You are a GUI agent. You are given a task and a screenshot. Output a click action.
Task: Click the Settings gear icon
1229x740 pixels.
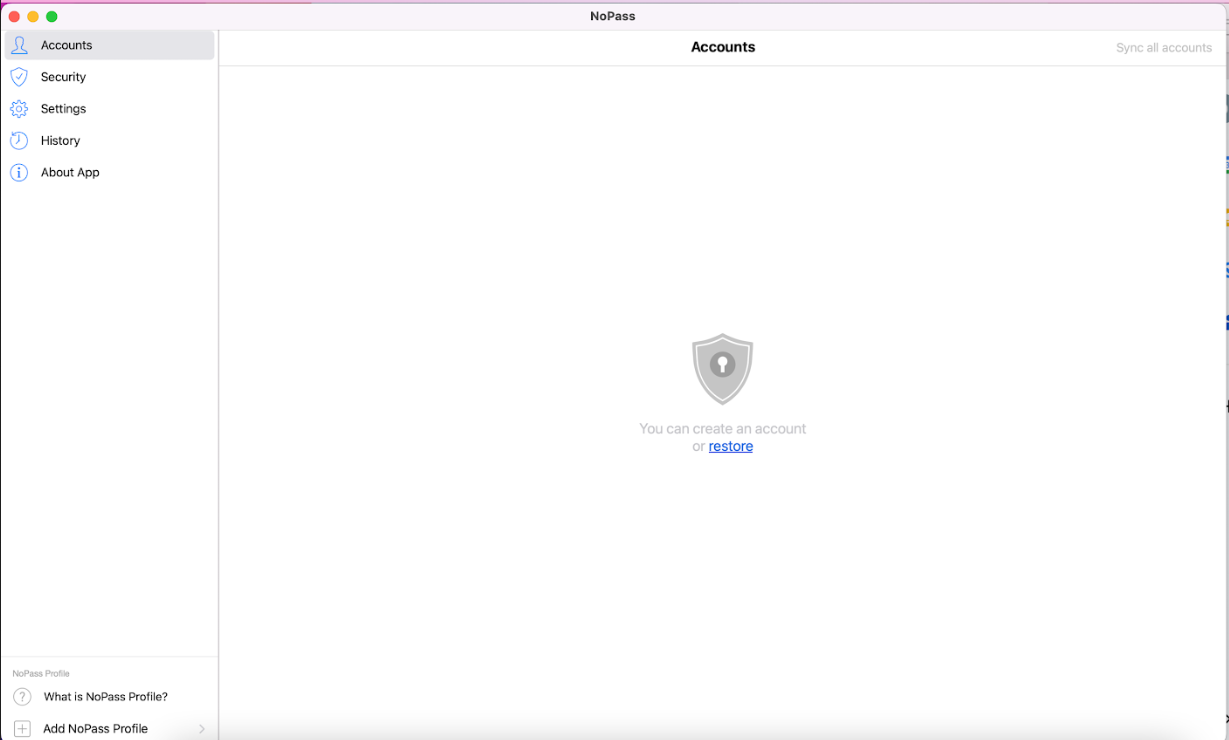click(x=19, y=109)
